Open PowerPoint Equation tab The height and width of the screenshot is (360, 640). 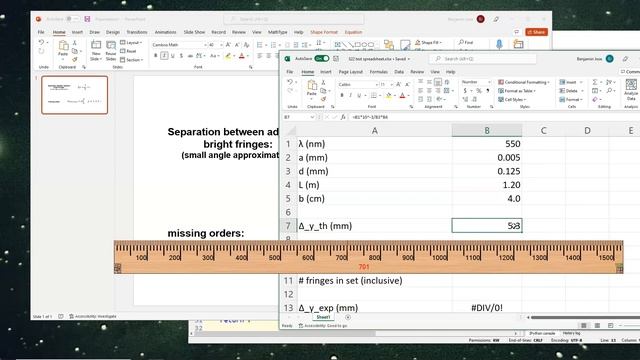[x=353, y=32]
